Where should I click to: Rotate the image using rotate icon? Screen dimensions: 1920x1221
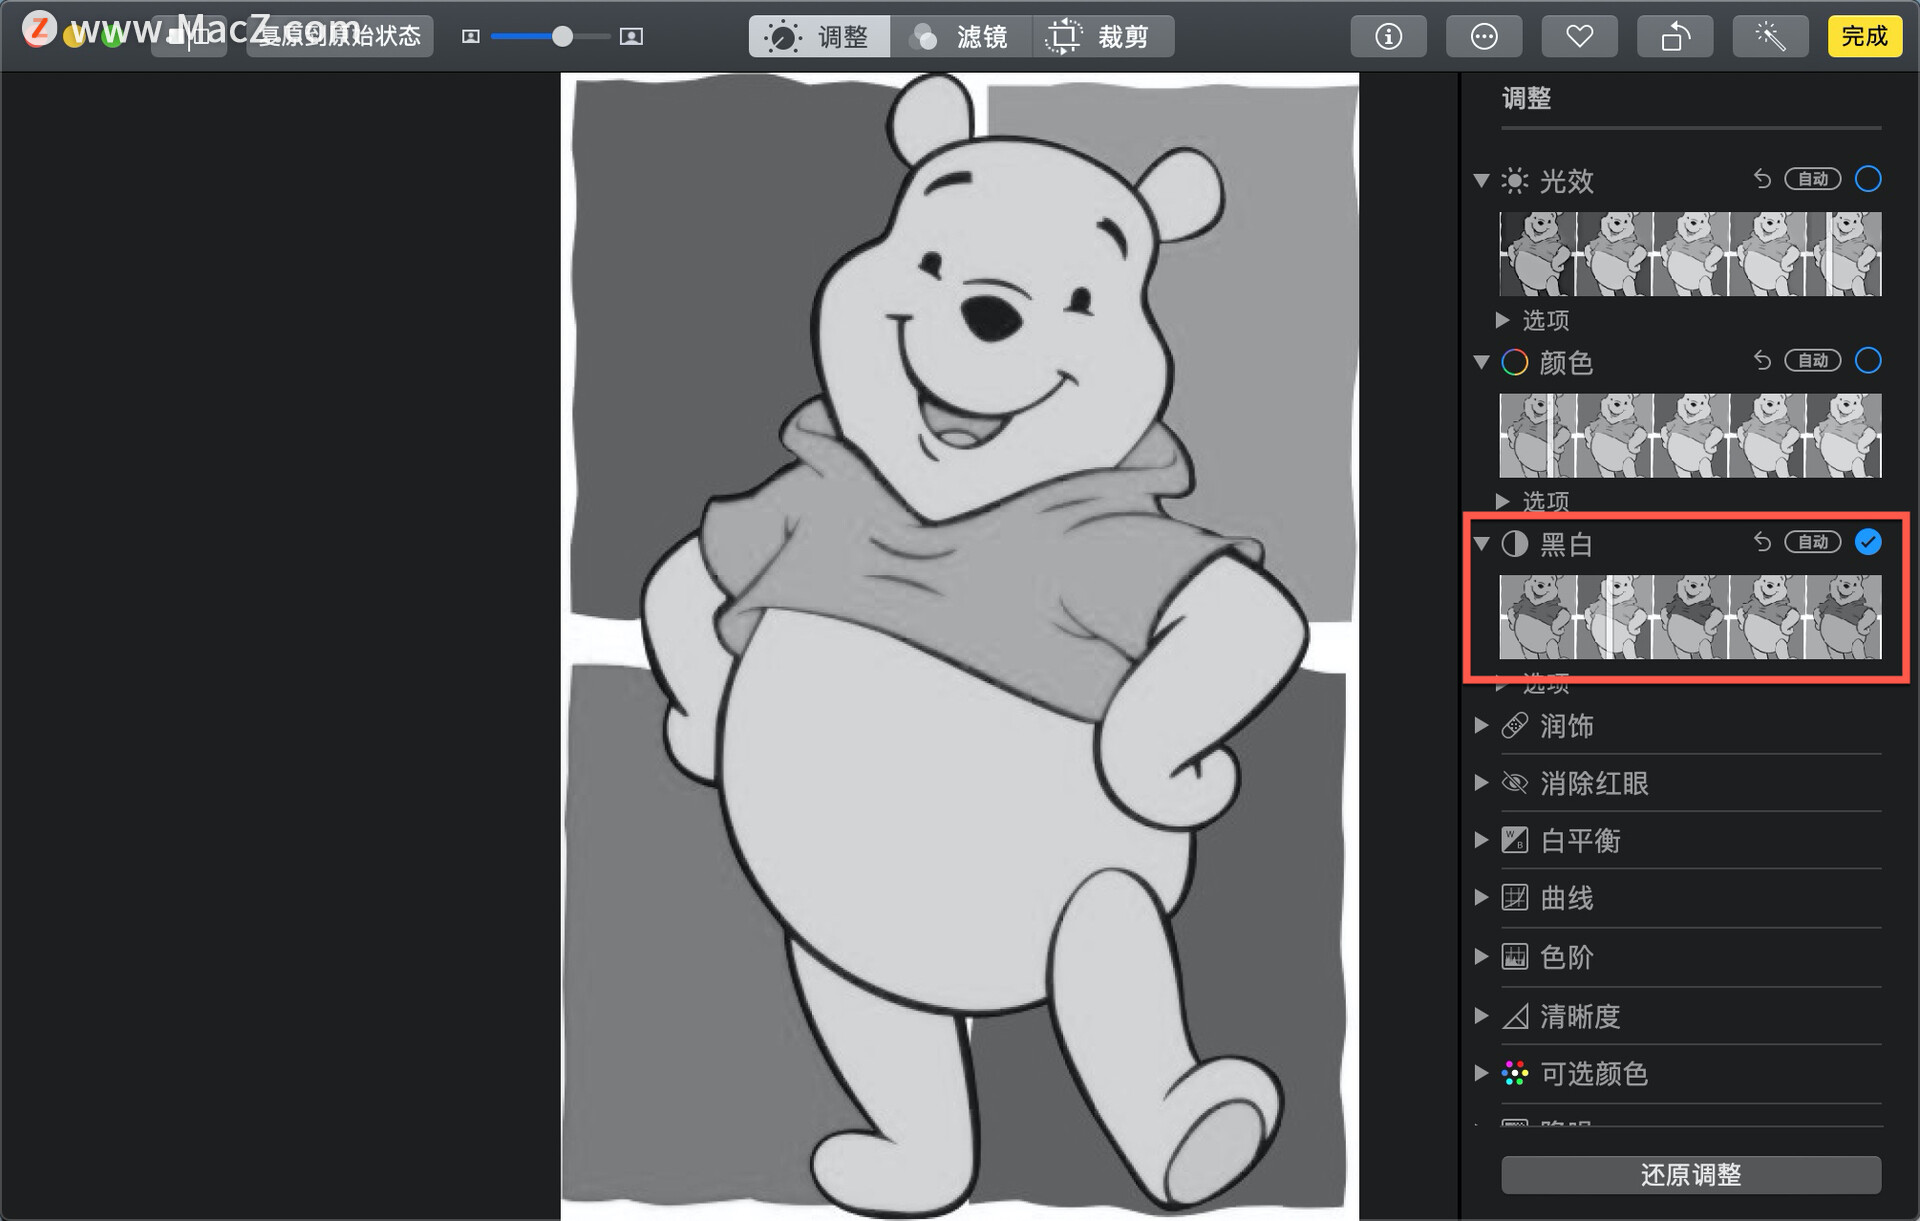point(1675,37)
